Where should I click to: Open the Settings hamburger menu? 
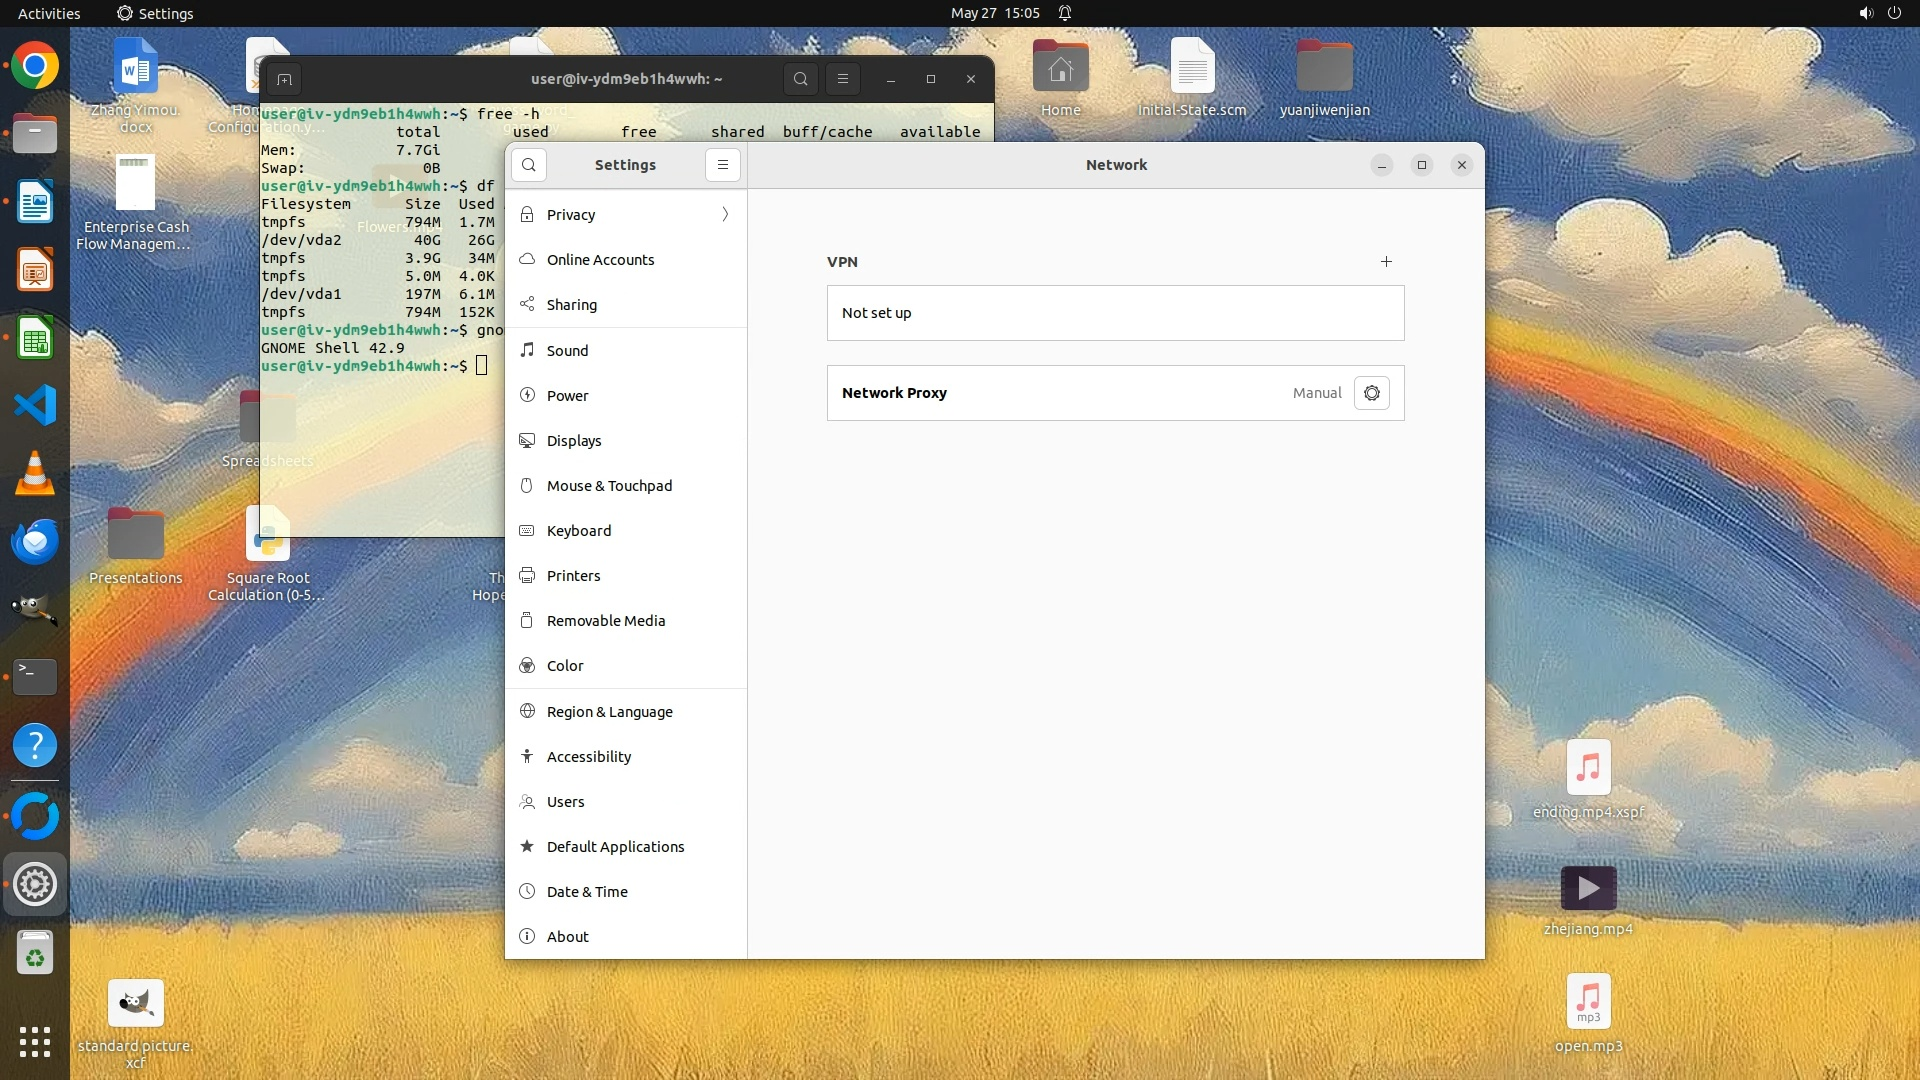723,165
